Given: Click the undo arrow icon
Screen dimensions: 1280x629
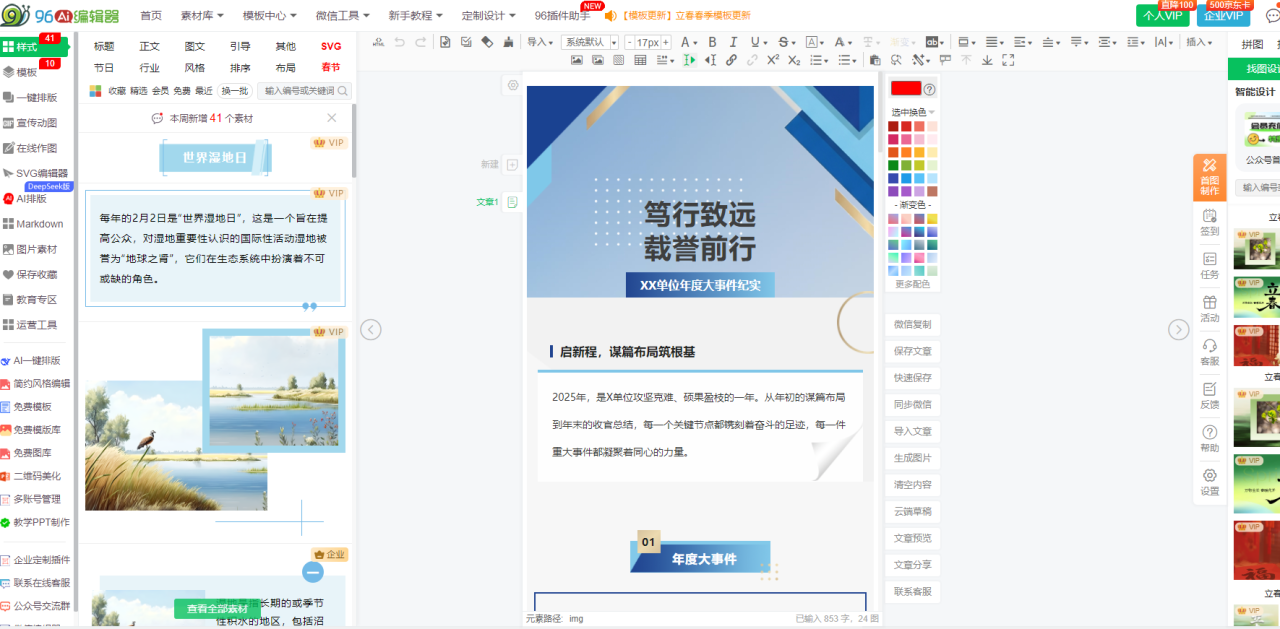Looking at the screenshot, I should [x=400, y=42].
